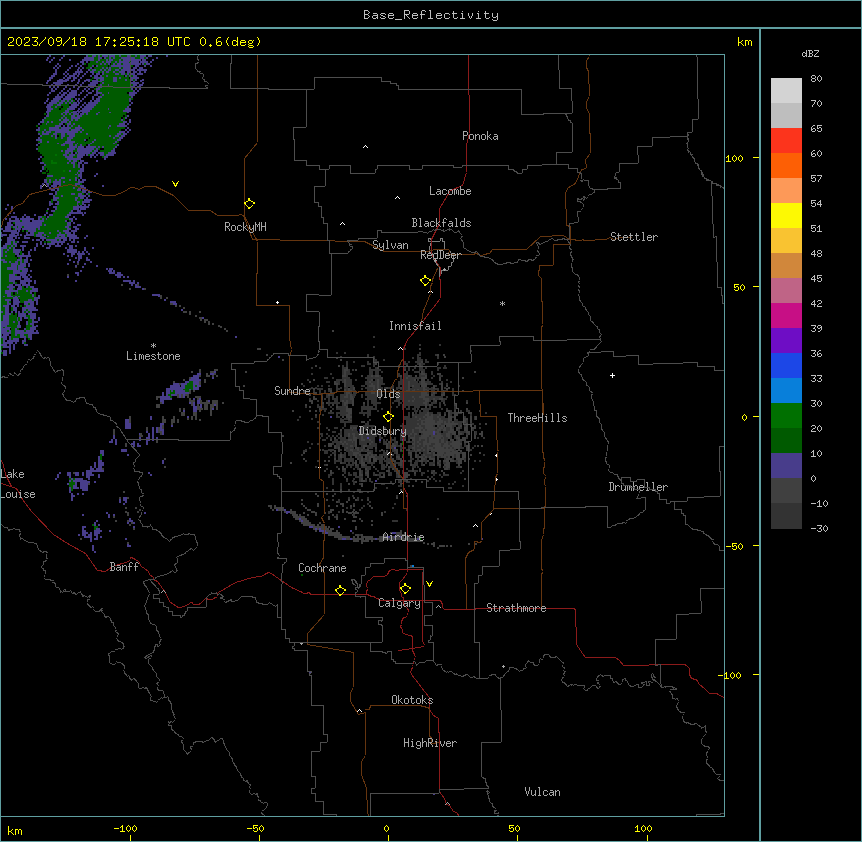Screen dimensions: 862x842
Task: Click the yellow 54 dBZ legend swatch
Action: pyautogui.click(x=786, y=215)
